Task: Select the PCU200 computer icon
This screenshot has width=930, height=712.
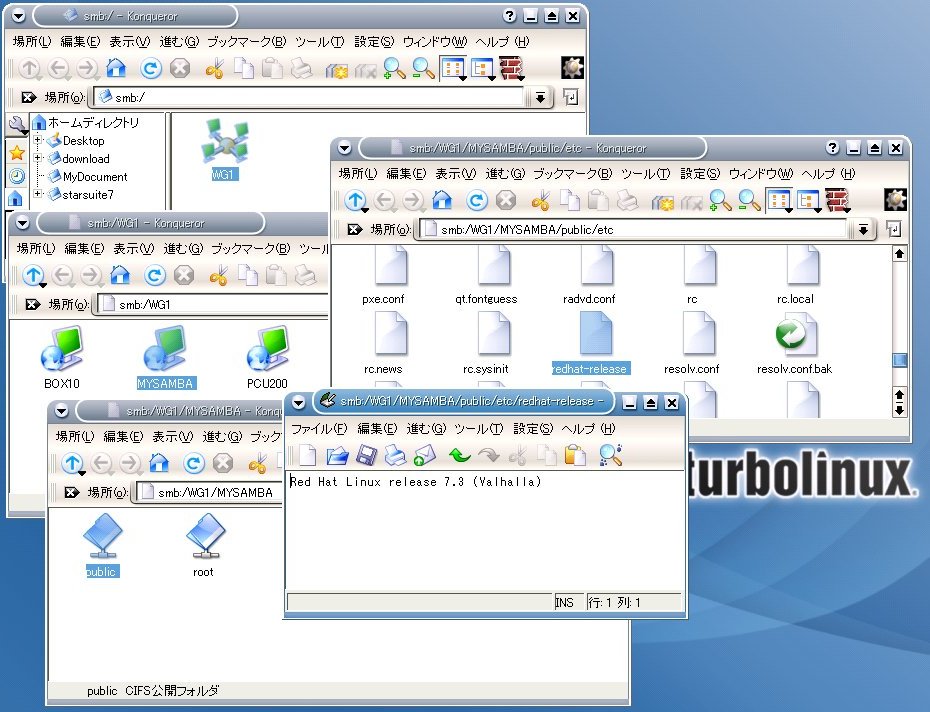Action: [x=267, y=358]
